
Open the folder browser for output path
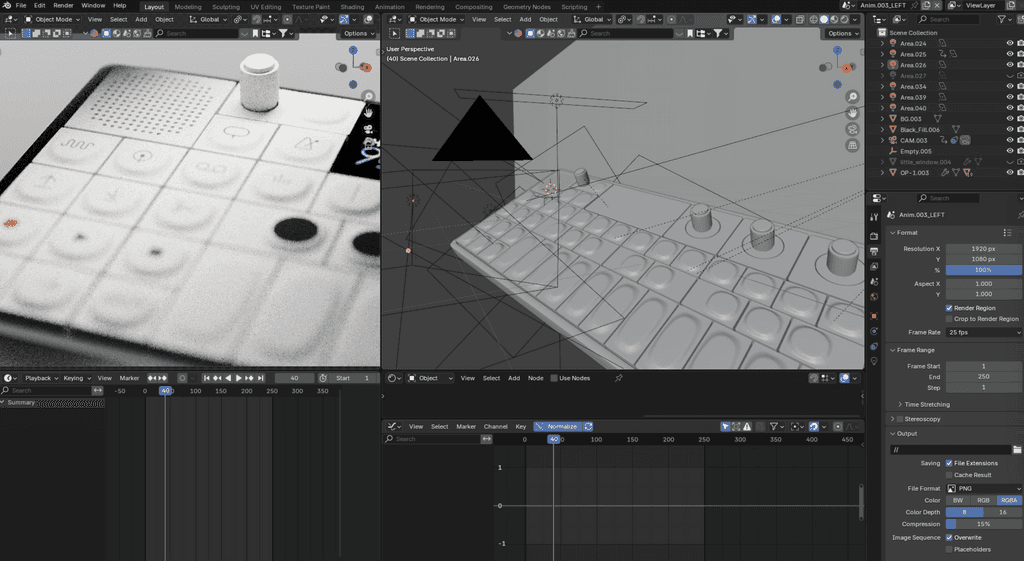click(x=1017, y=450)
